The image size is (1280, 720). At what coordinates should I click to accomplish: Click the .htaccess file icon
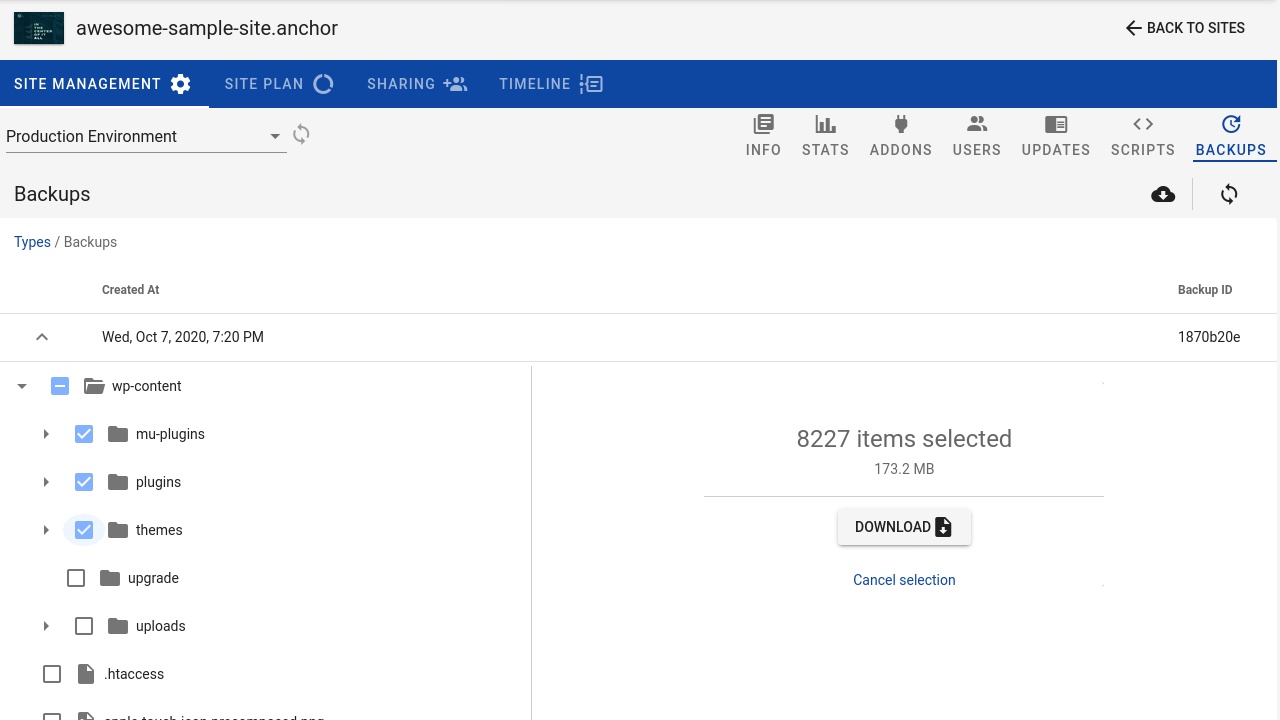[86, 674]
